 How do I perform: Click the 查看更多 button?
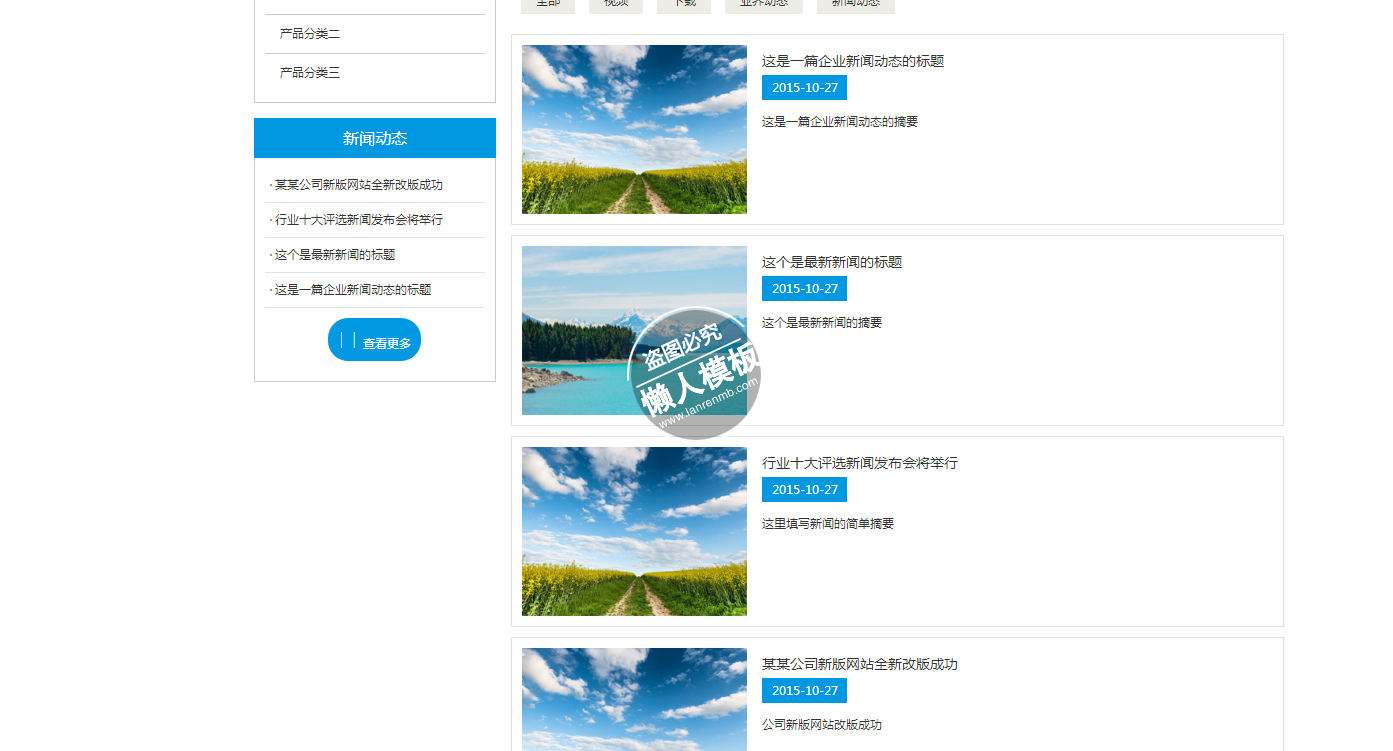tap(374, 340)
